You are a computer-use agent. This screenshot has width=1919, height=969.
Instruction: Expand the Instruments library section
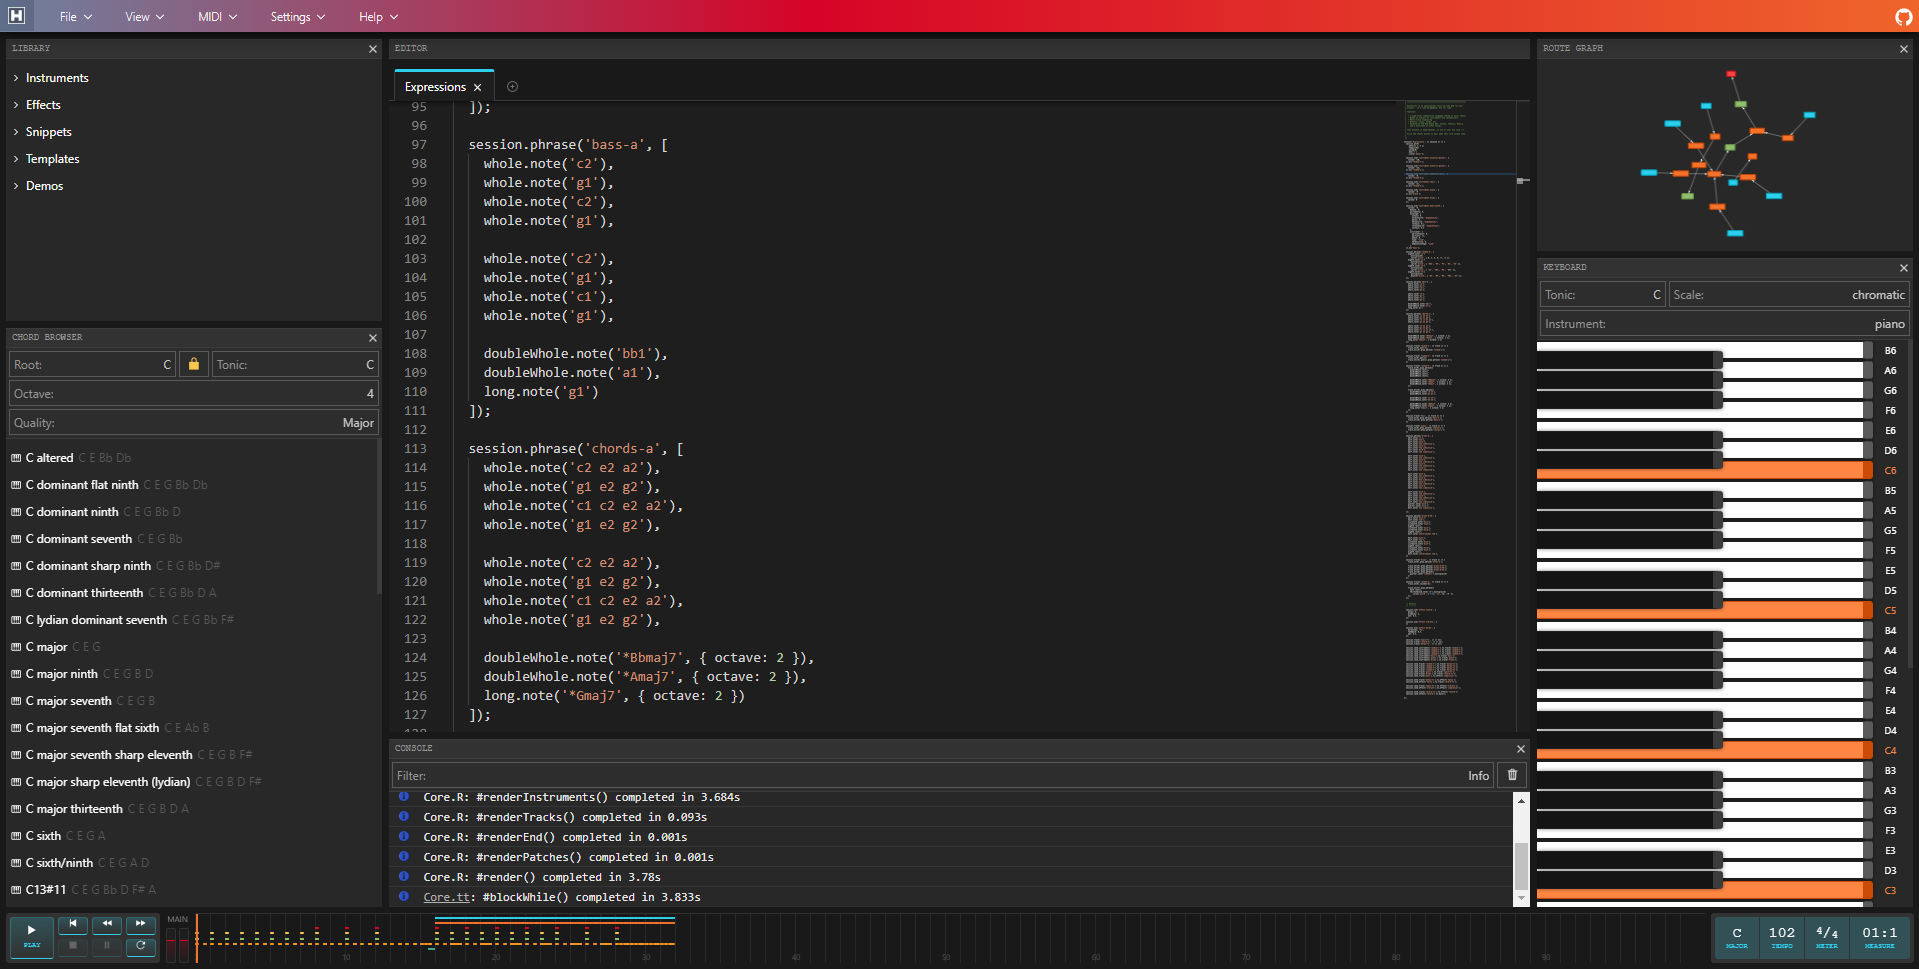(57, 78)
